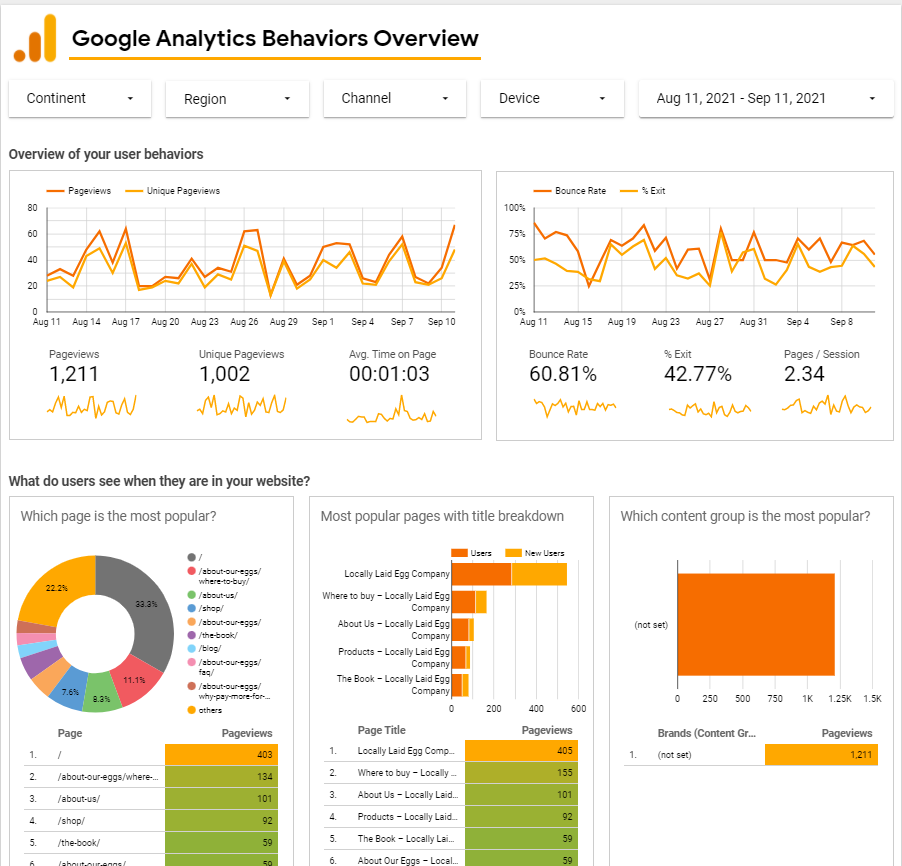Click the sparkline under Pages / Session
The width and height of the screenshot is (902, 866).
click(x=827, y=406)
